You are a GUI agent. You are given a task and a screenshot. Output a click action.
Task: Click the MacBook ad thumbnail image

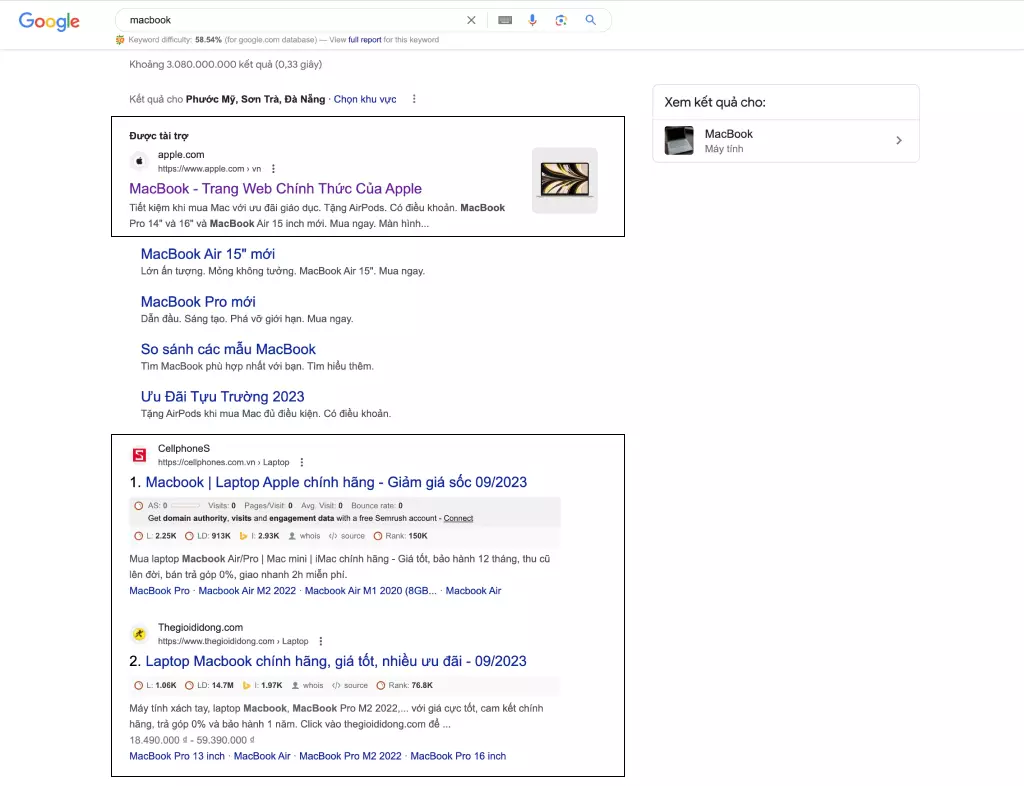click(564, 180)
